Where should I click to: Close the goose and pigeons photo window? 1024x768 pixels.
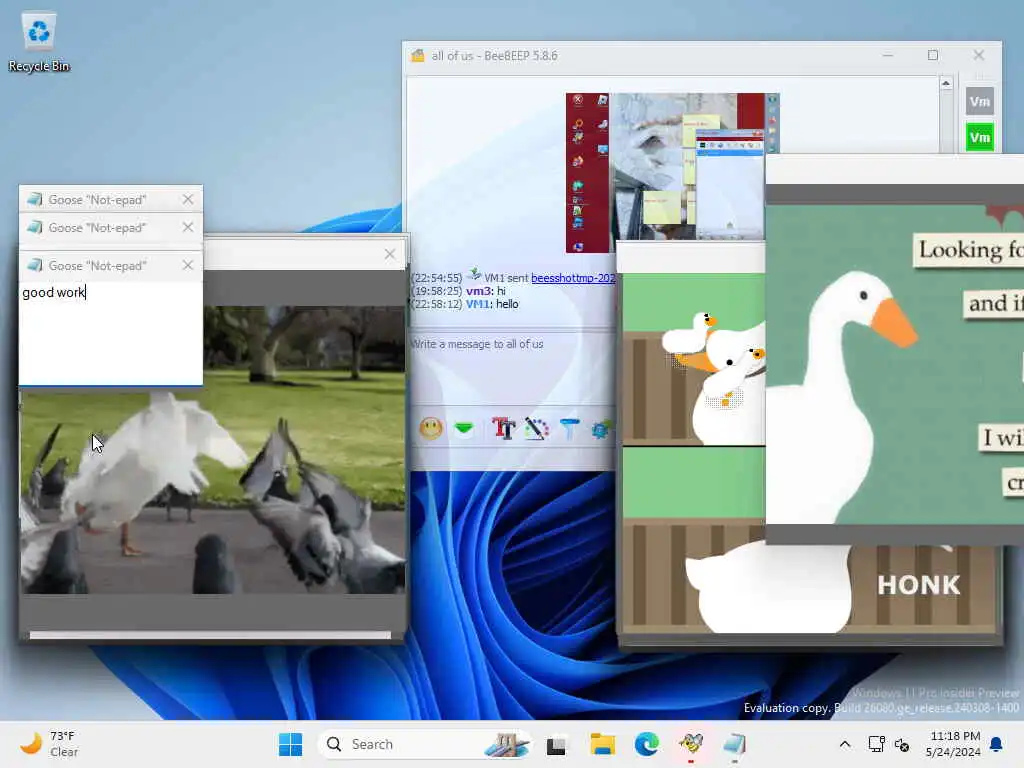(390, 254)
